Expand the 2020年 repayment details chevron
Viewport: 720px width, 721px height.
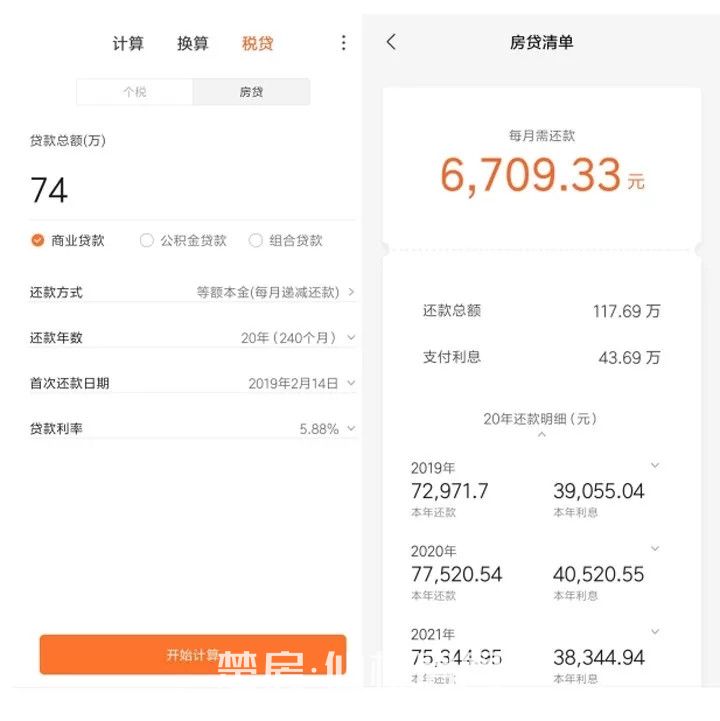click(655, 549)
